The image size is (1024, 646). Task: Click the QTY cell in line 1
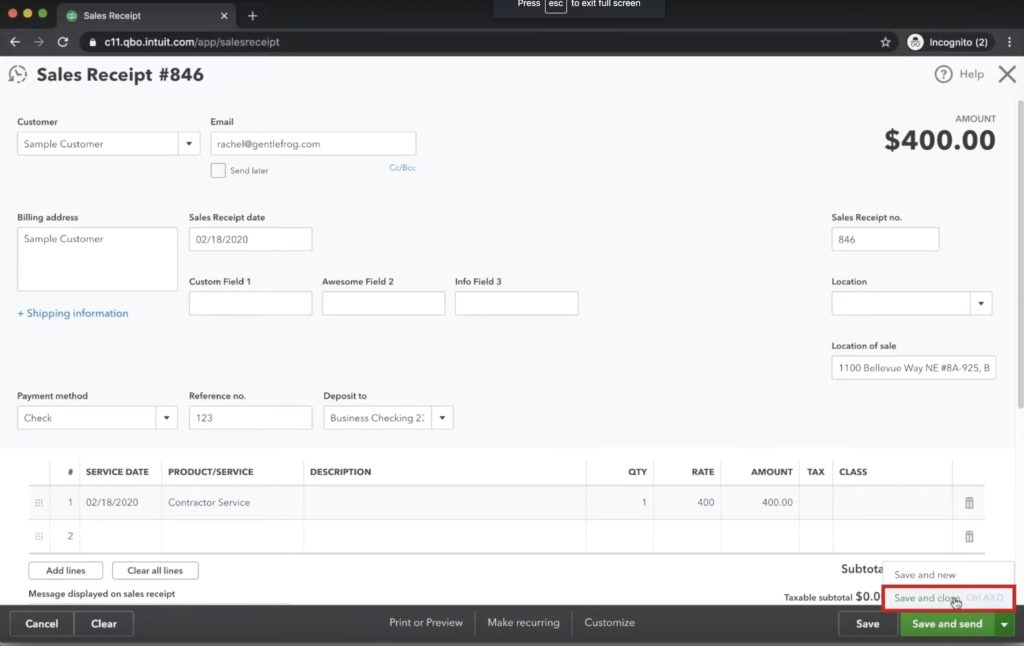coord(620,502)
